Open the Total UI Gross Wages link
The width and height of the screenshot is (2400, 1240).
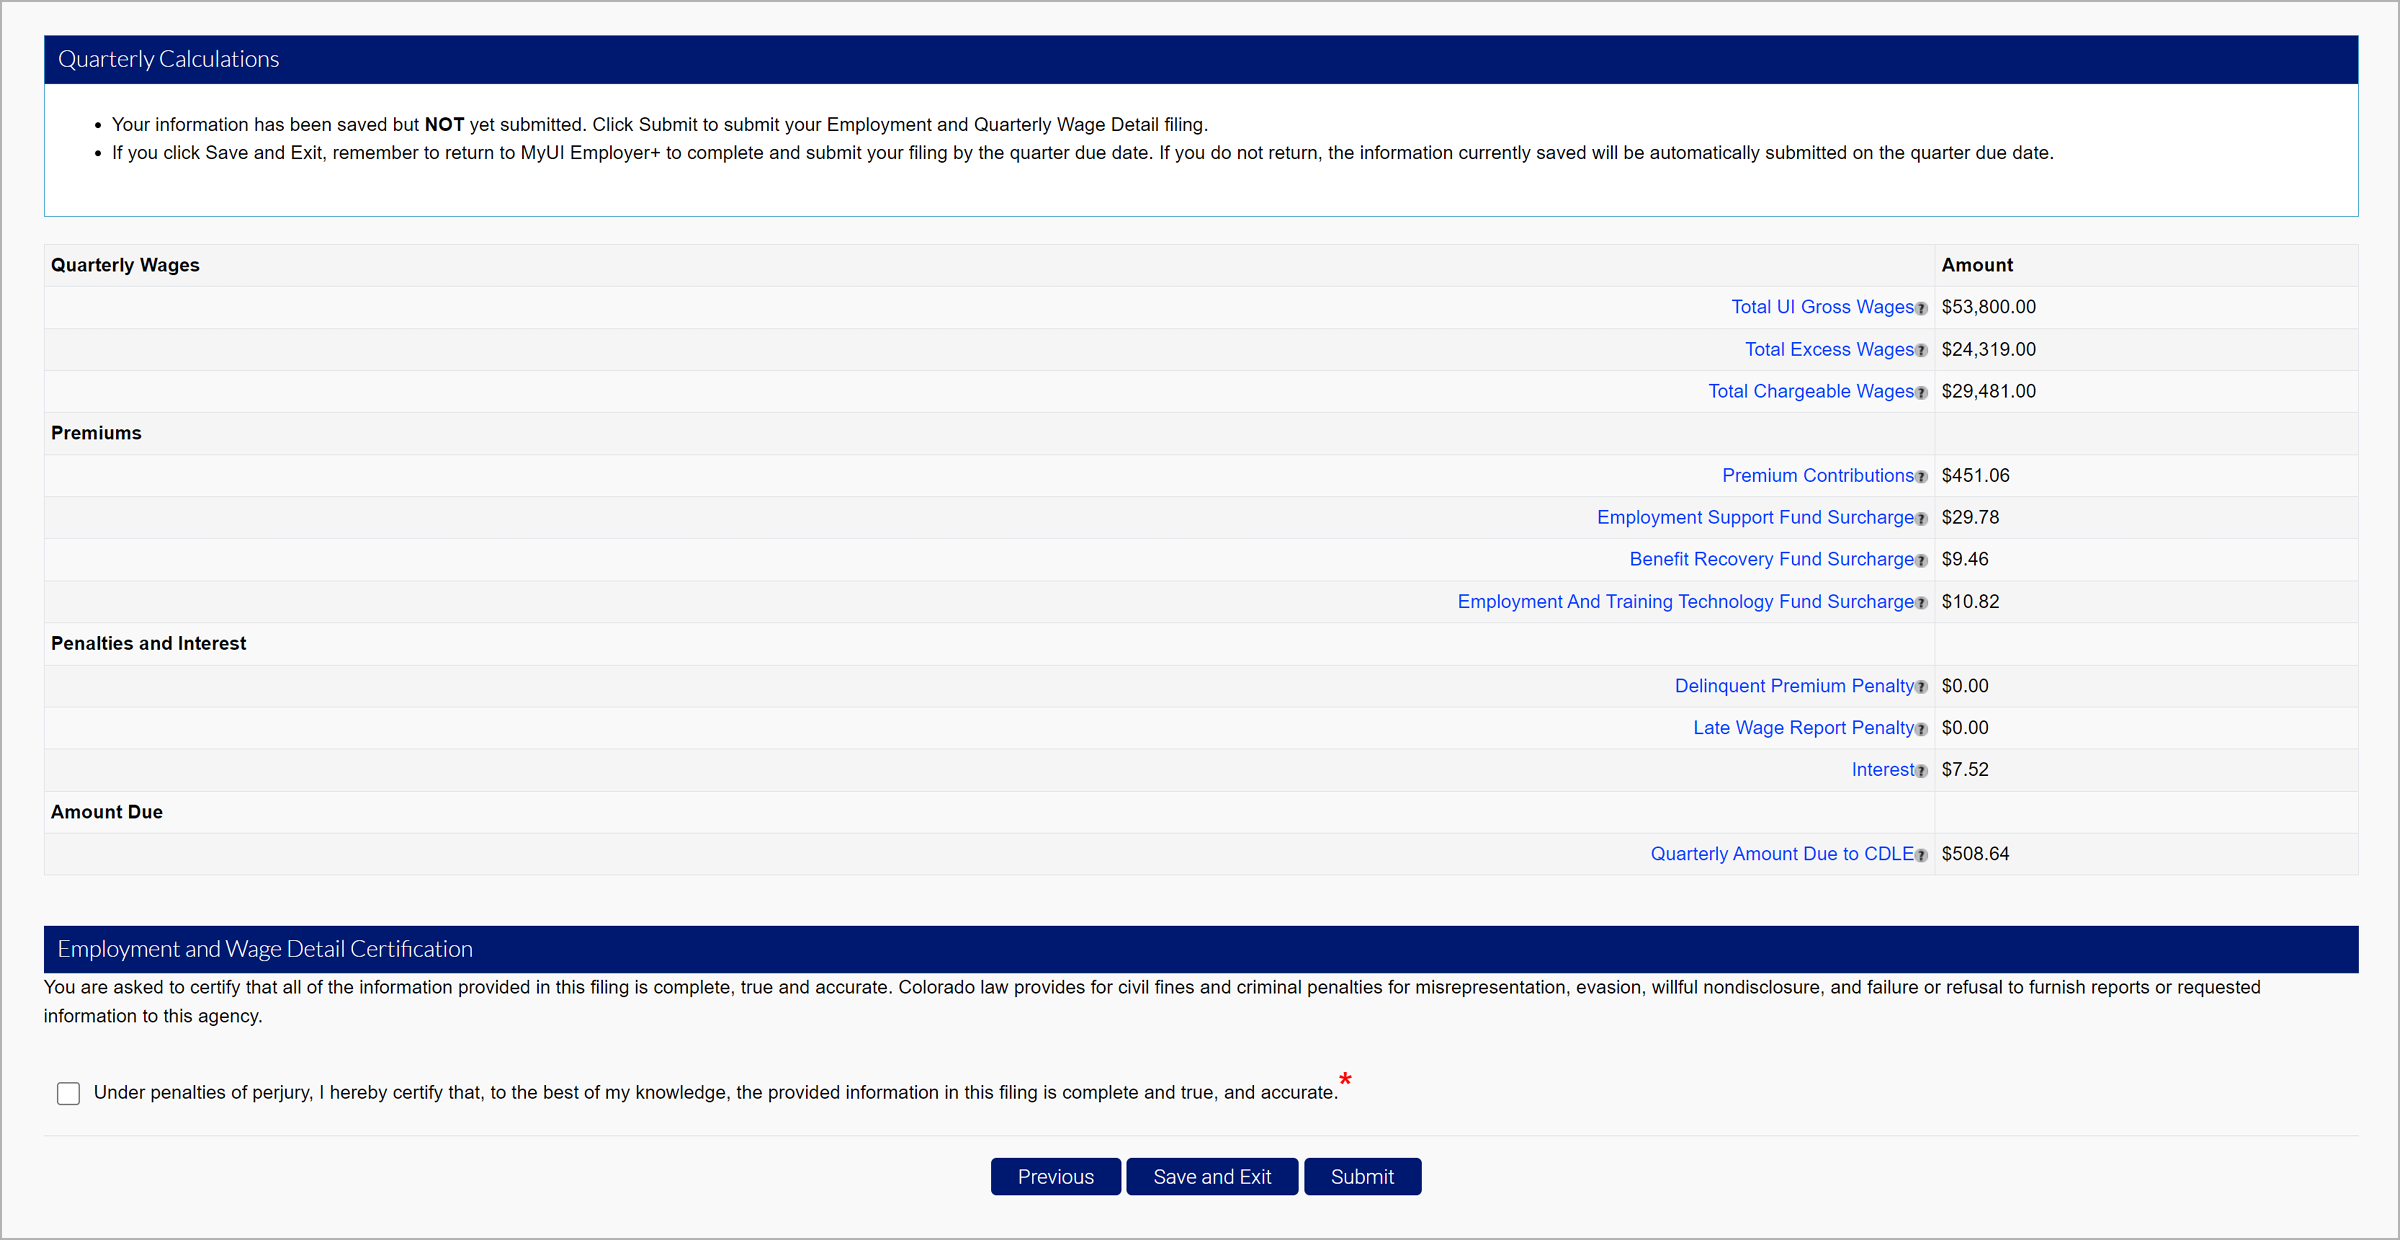pyautogui.click(x=1821, y=307)
